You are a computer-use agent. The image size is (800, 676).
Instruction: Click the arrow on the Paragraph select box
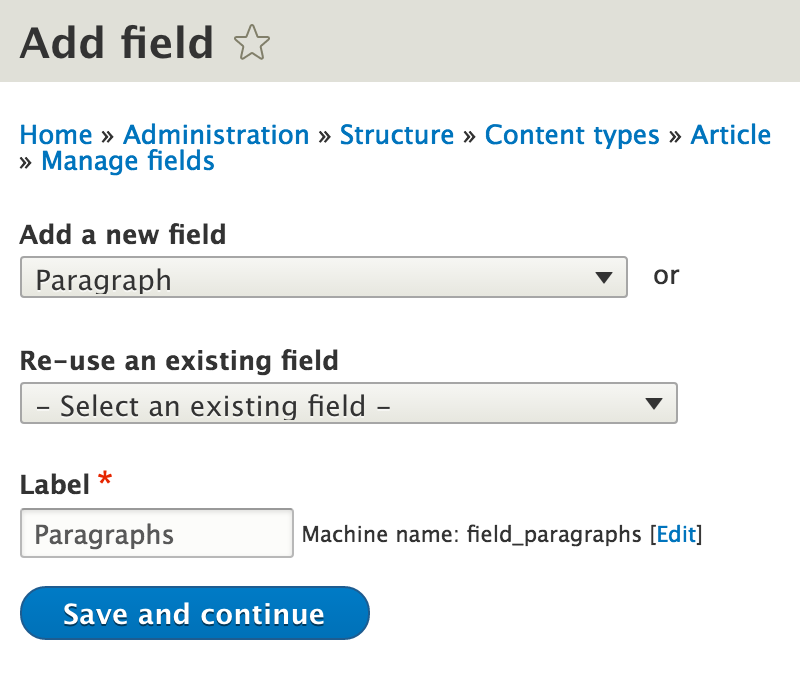603,278
